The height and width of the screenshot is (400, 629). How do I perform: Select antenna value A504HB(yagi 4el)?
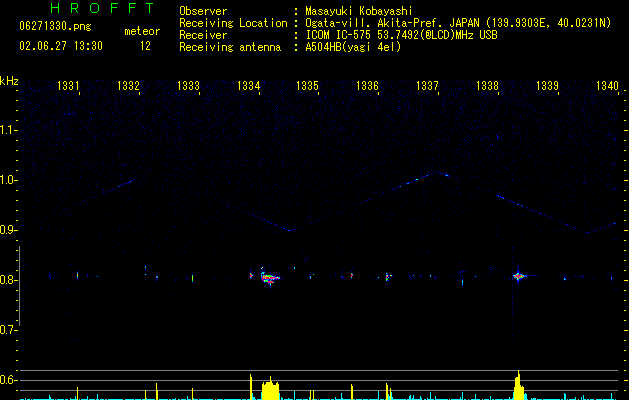pos(353,47)
